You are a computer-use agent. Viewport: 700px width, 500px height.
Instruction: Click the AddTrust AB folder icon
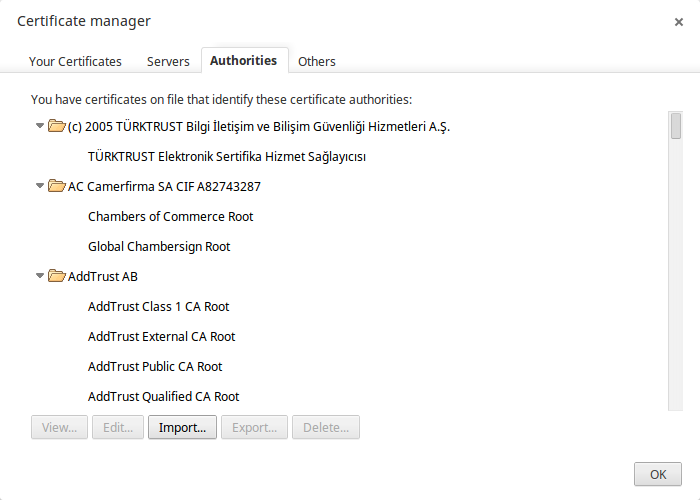(x=57, y=276)
